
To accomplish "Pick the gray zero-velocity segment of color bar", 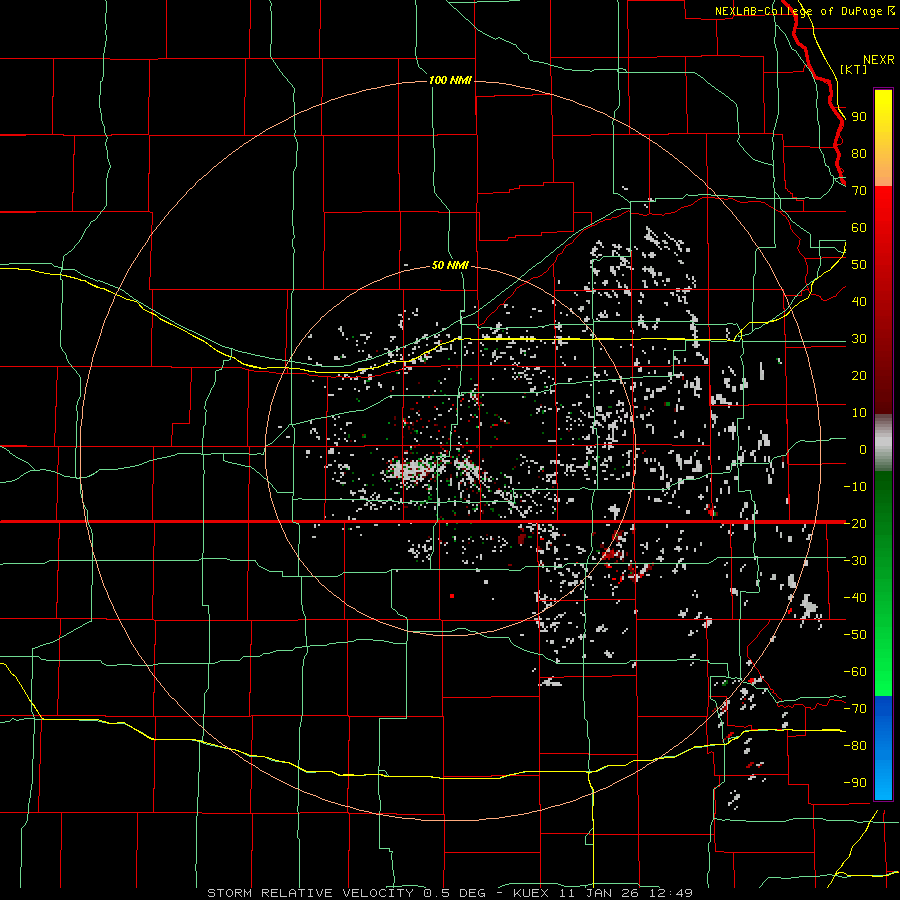I will click(x=883, y=443).
